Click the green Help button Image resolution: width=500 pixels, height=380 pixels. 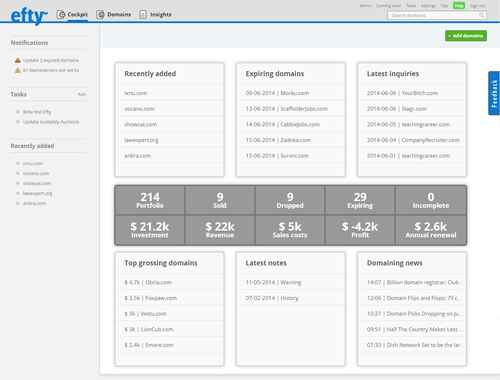coord(459,6)
